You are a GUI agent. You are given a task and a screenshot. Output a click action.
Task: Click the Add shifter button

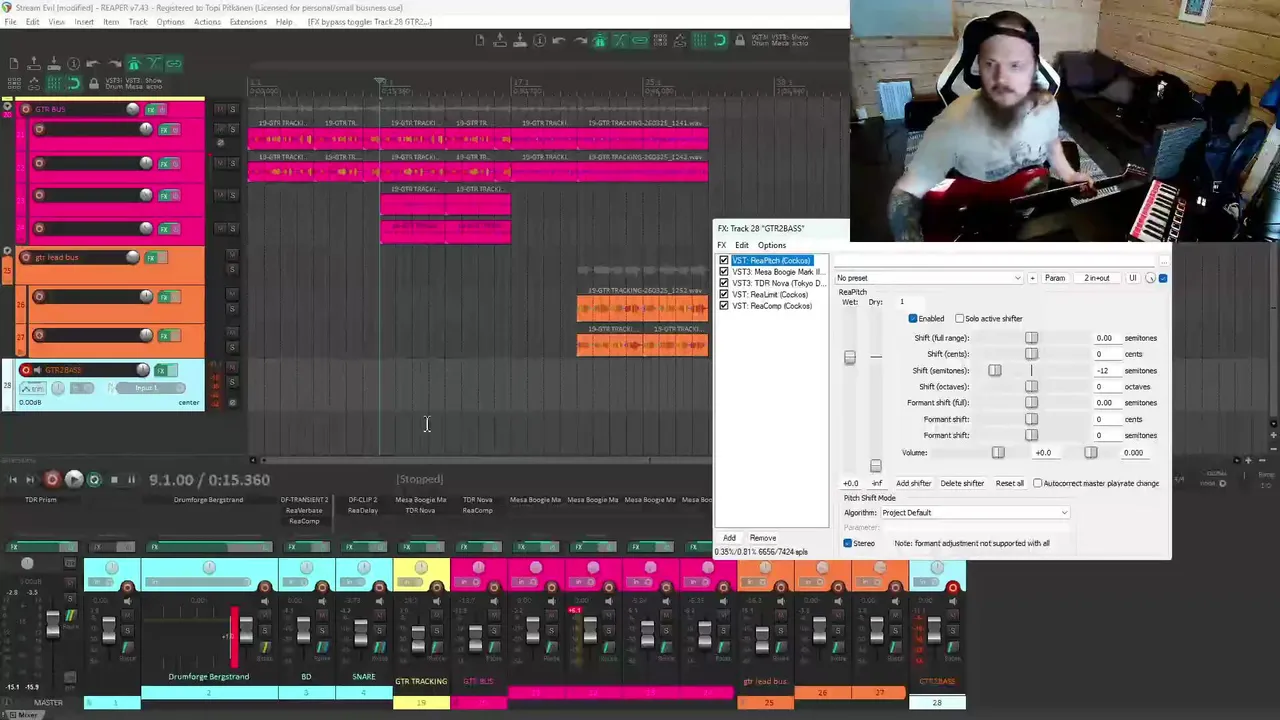coord(913,483)
